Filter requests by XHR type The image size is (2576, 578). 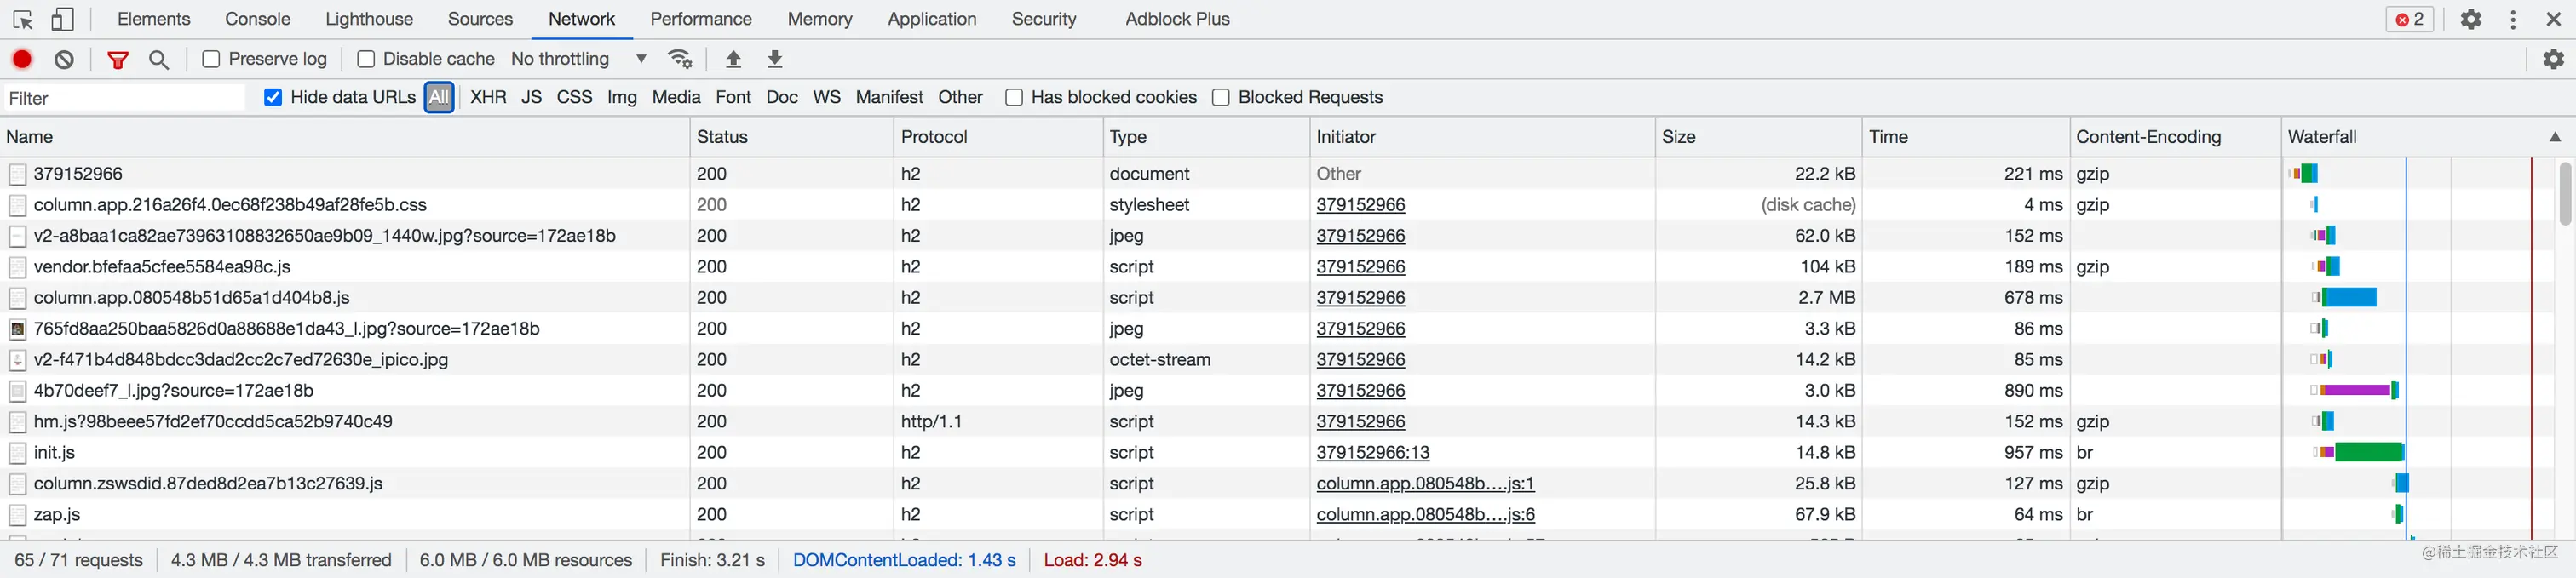[x=488, y=97]
